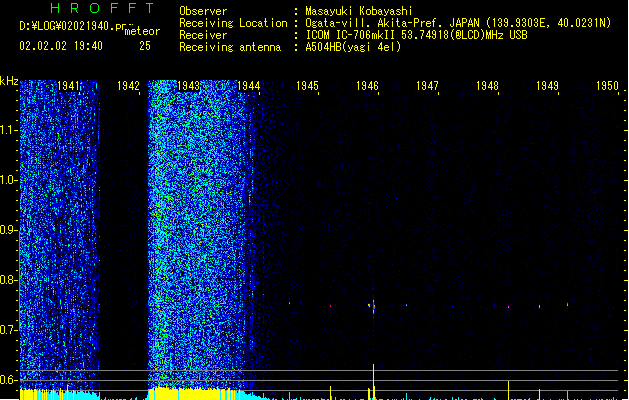The image size is (629, 400).
Task: Click the Receiver field label
Action: click(x=203, y=35)
